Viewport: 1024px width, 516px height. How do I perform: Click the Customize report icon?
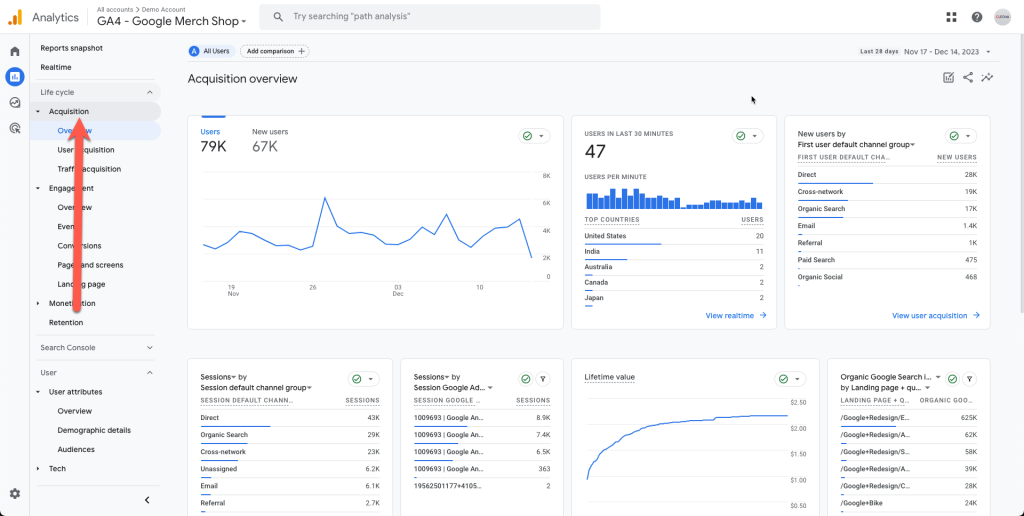click(x=948, y=78)
